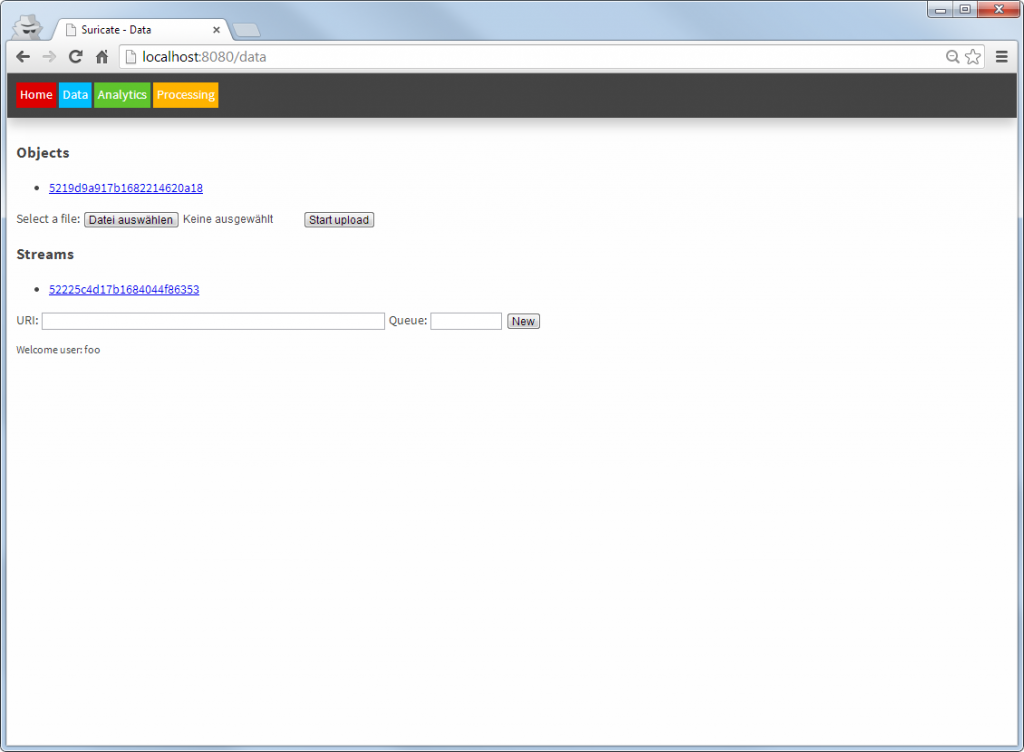Go to the Processing section
The image size is (1024, 752).
(x=185, y=95)
